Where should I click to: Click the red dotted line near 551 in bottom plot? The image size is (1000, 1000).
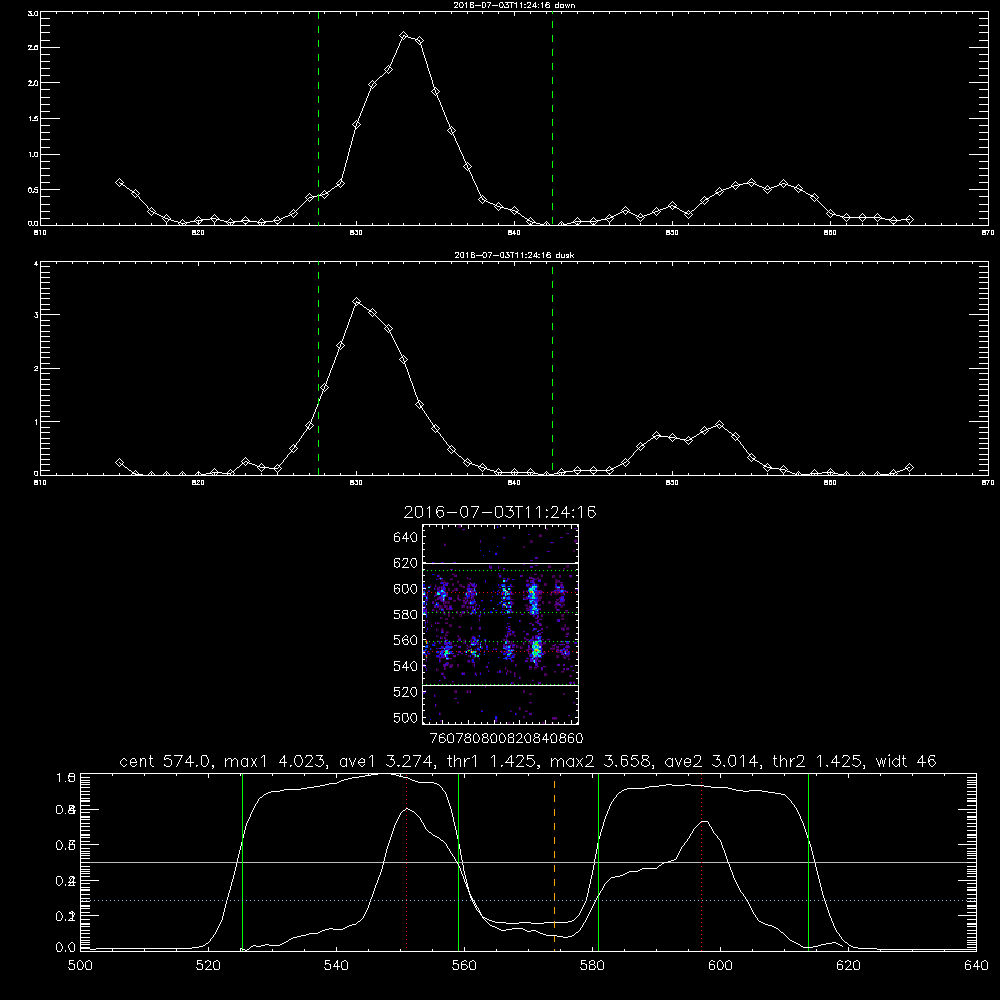pyautogui.click(x=406, y=861)
